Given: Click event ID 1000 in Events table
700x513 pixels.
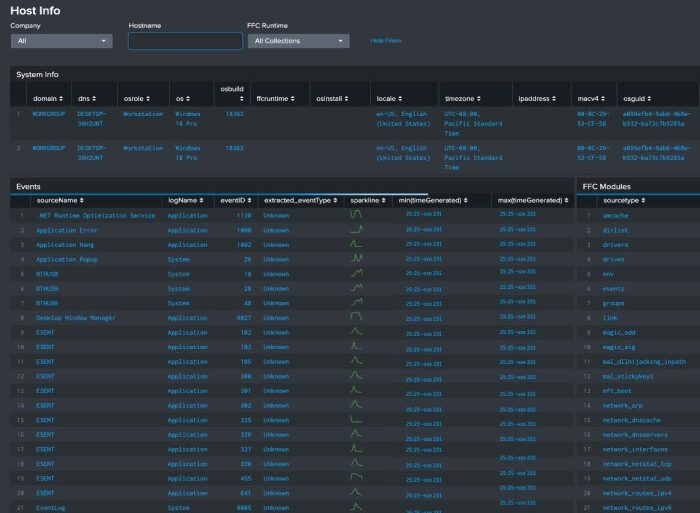Looking at the screenshot, I should [244, 230].
